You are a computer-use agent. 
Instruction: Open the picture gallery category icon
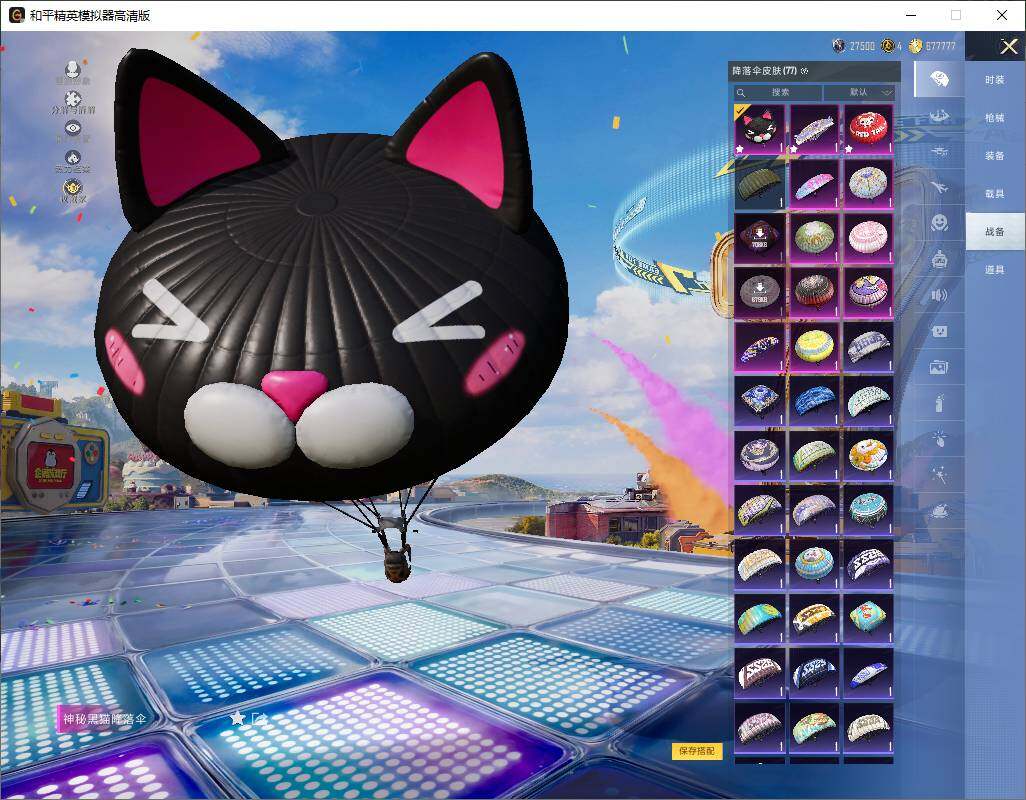939,368
